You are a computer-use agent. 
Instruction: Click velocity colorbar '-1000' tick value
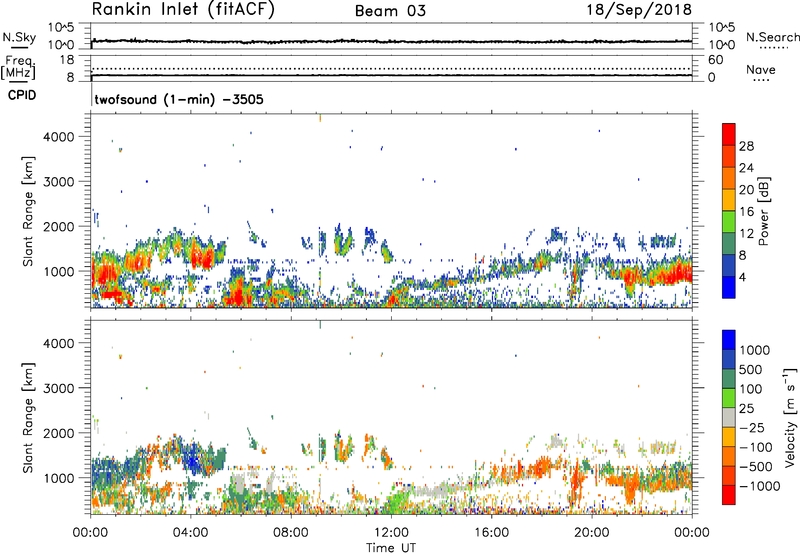point(759,486)
